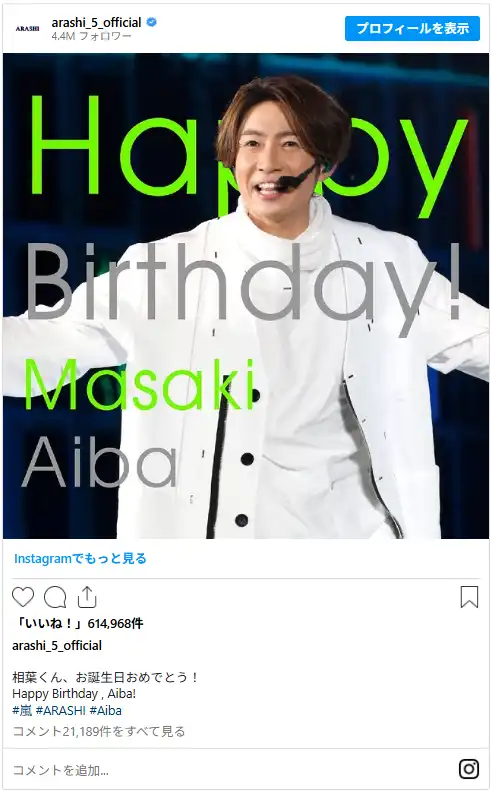Open the #Aiba hashtag

[105, 710]
